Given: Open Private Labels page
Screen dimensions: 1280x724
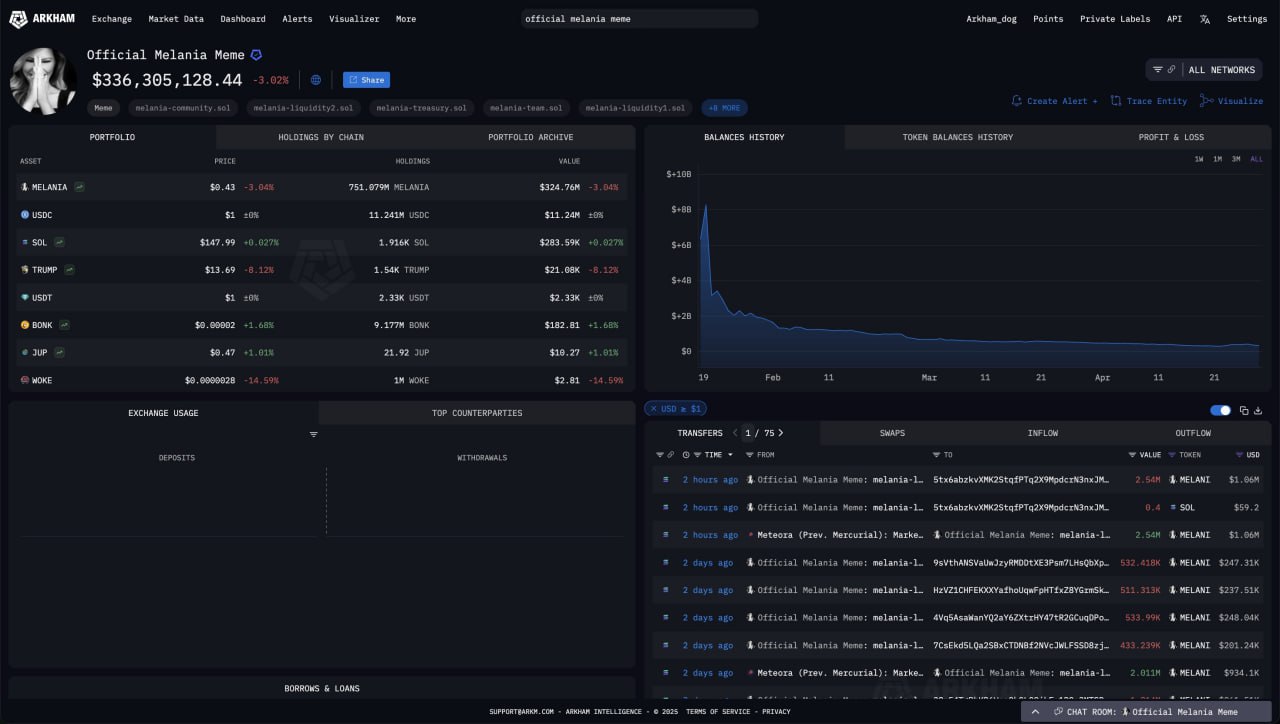Looking at the screenshot, I should click(x=1115, y=19).
